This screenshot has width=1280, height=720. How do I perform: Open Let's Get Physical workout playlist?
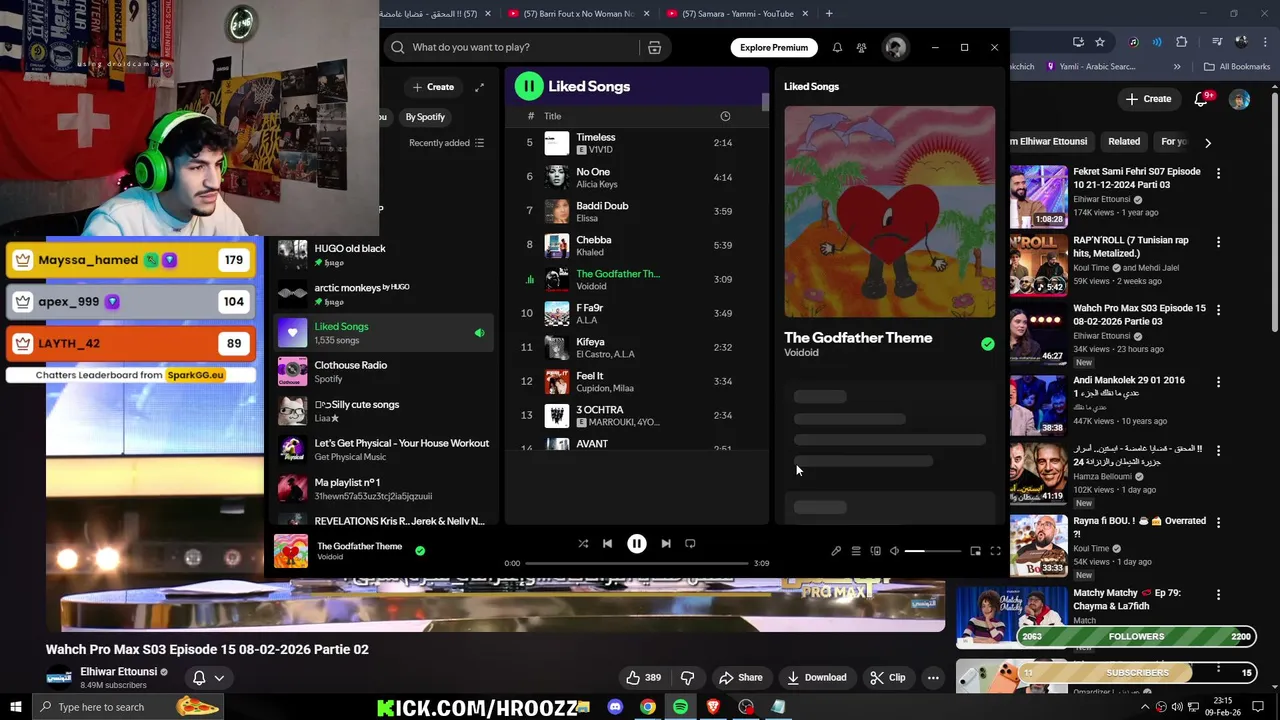(x=384, y=450)
